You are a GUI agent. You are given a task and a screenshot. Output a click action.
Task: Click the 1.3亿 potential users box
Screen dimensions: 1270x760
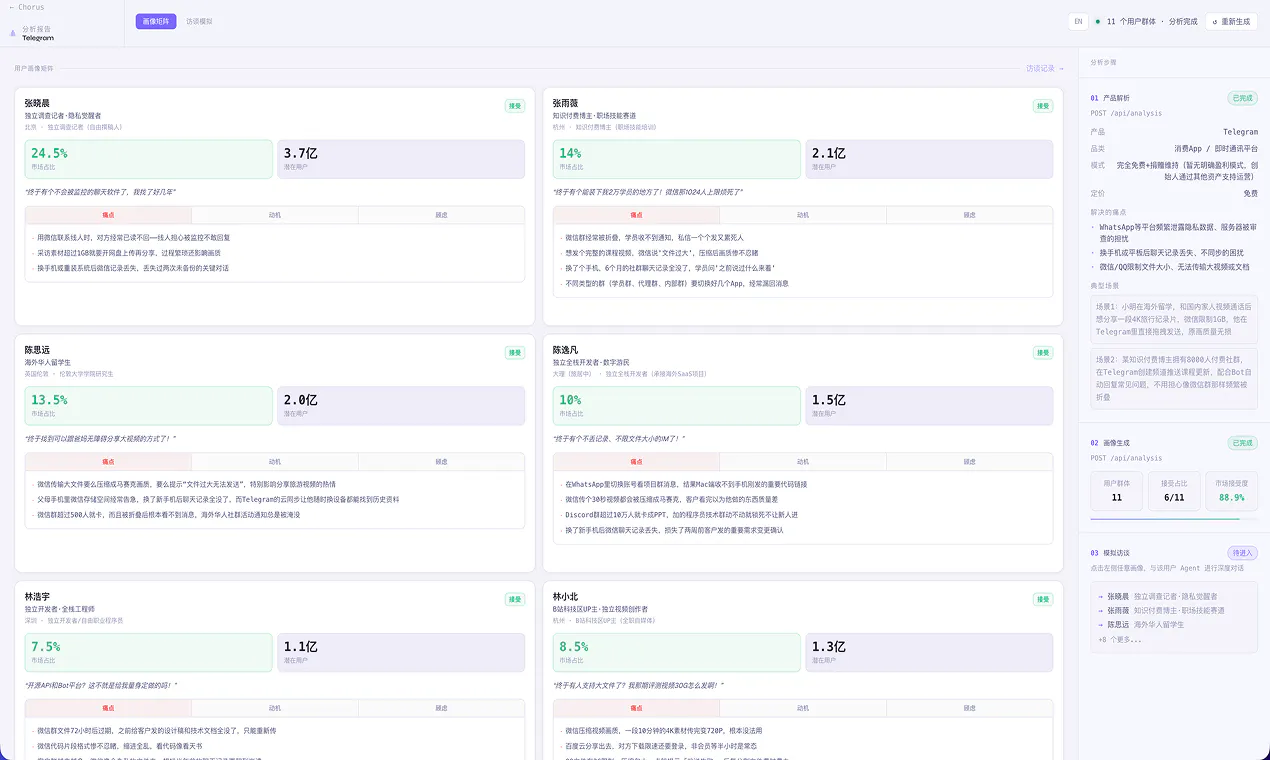pyautogui.click(x=929, y=652)
